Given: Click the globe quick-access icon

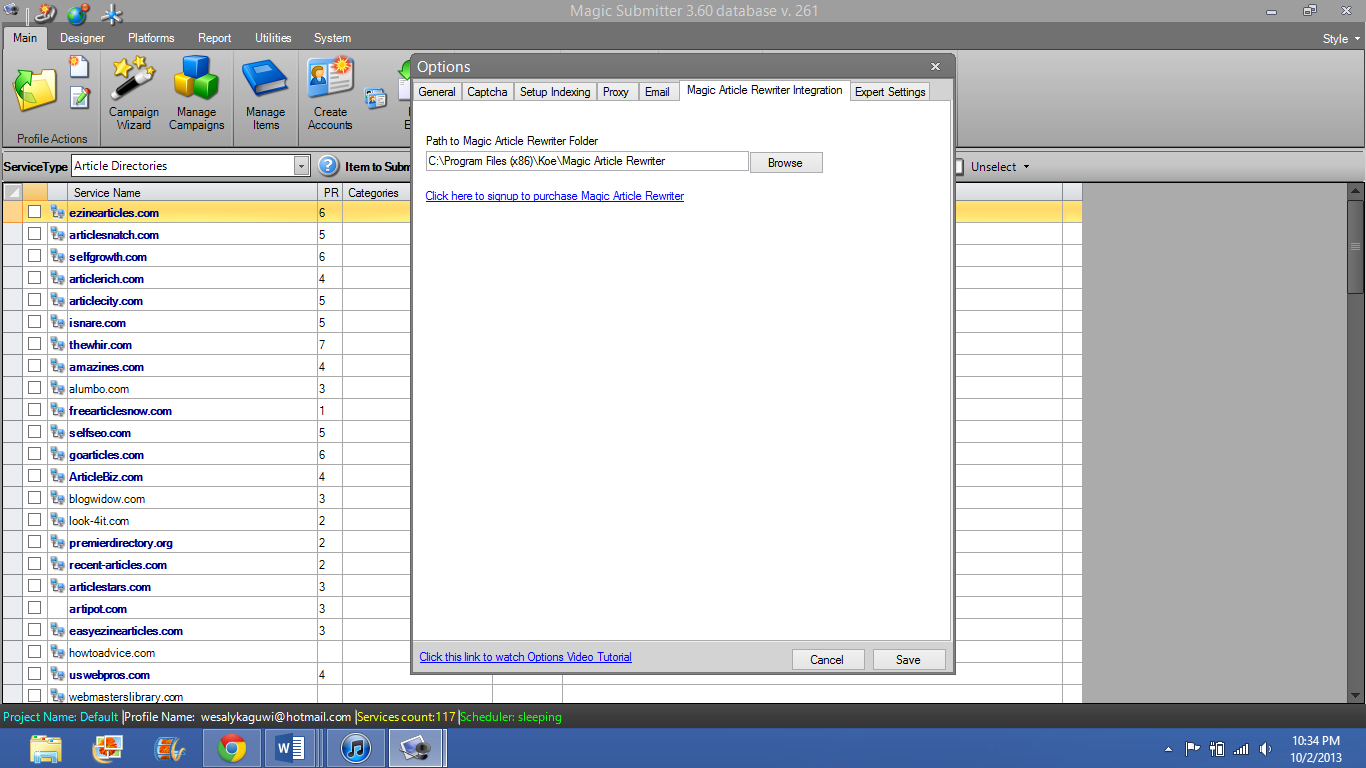Looking at the screenshot, I should pyautogui.click(x=78, y=14).
